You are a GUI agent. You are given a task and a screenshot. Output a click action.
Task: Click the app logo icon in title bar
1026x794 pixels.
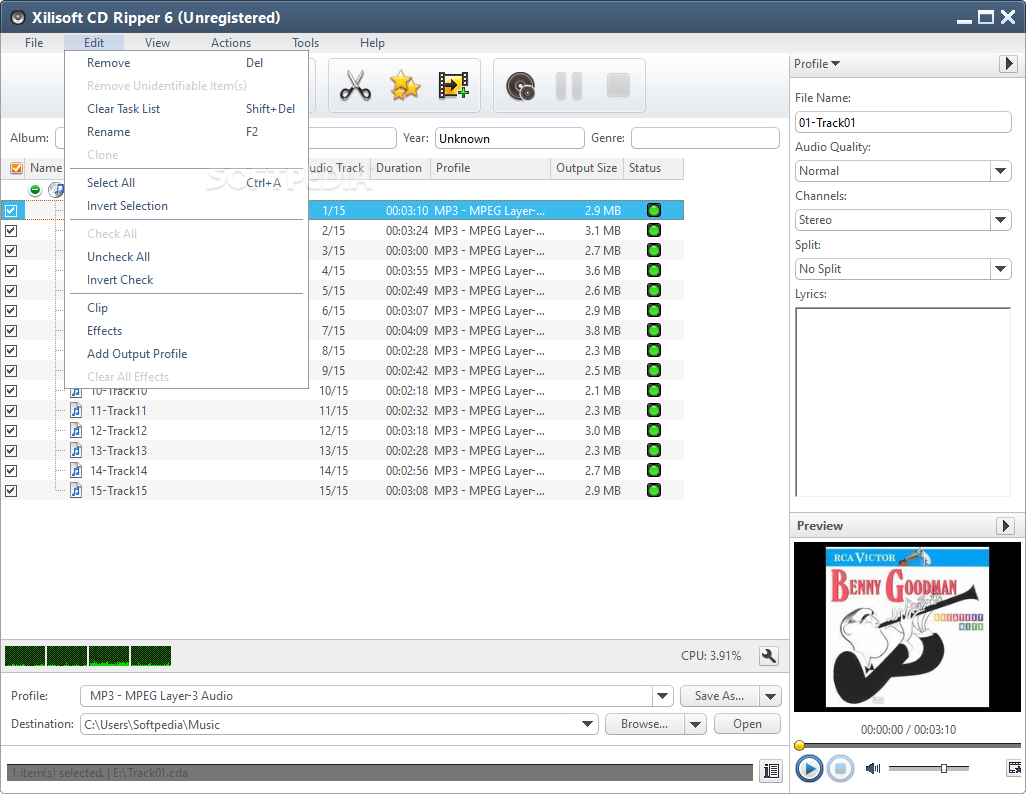coord(18,18)
